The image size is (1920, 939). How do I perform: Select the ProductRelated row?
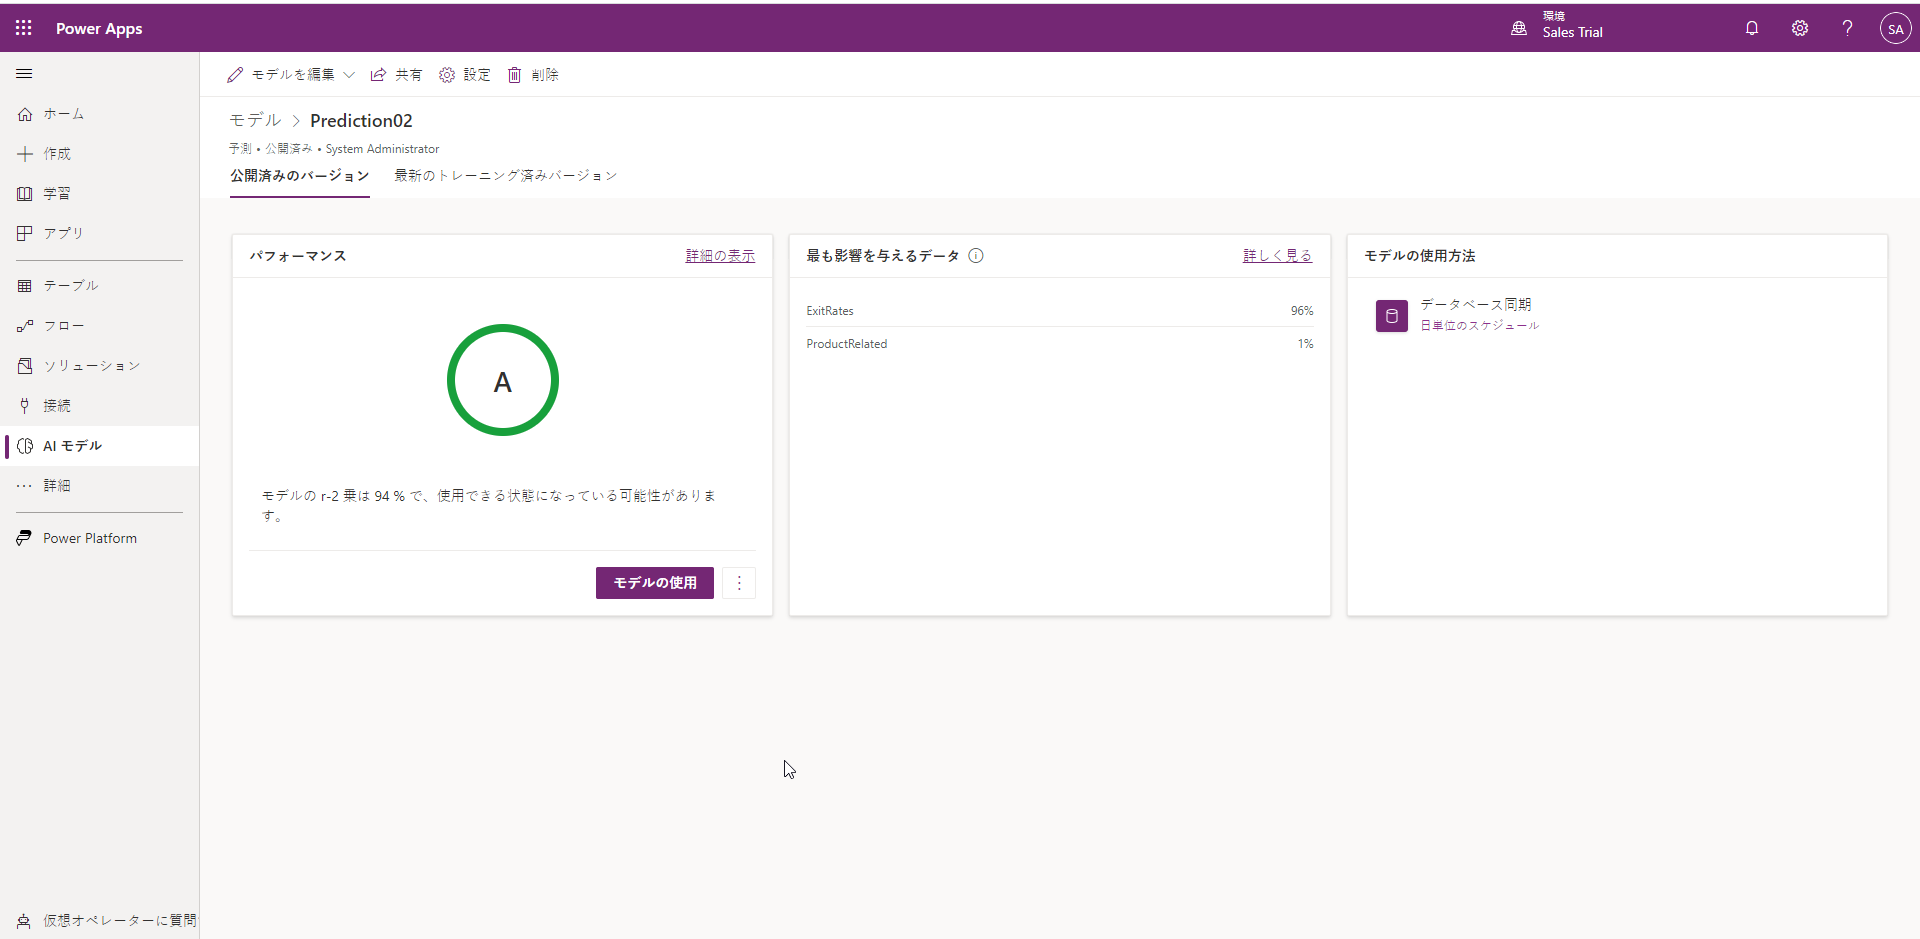click(1060, 344)
